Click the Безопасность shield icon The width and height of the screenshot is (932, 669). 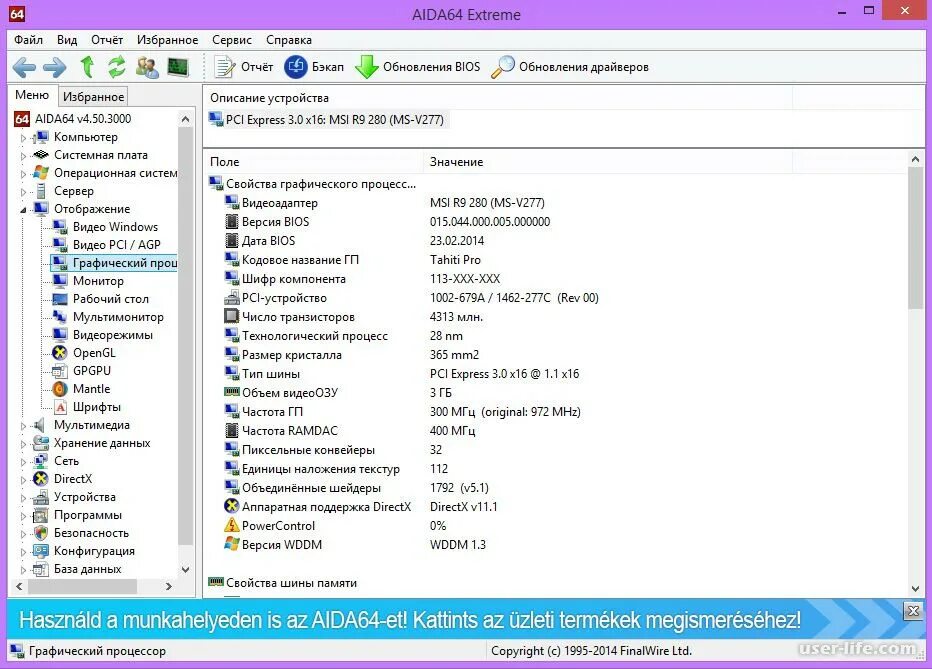tap(40, 533)
